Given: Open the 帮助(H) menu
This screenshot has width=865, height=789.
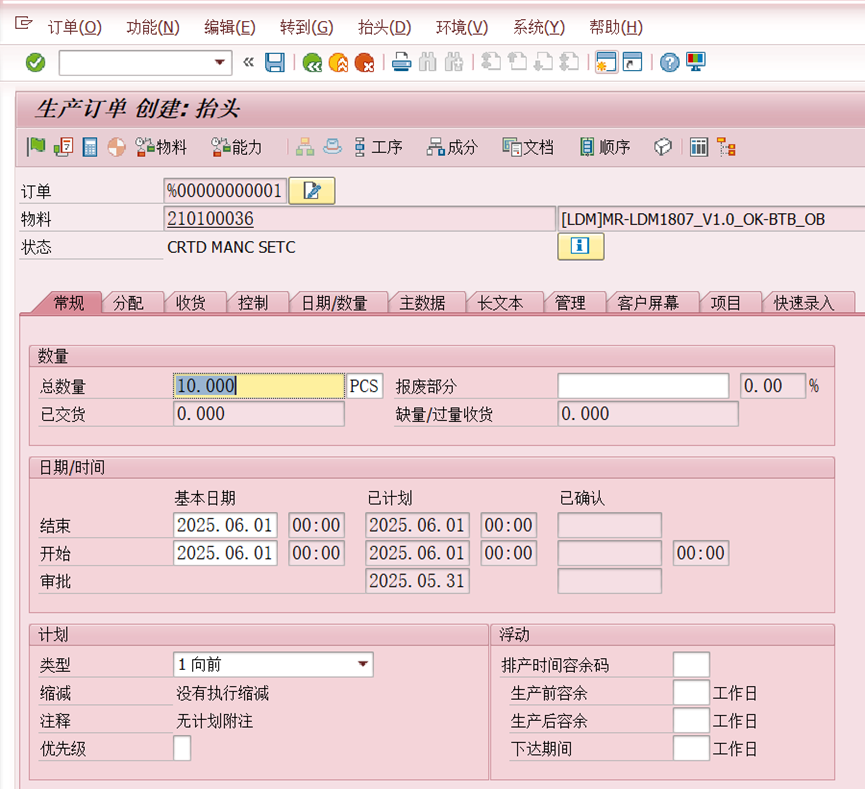Looking at the screenshot, I should pos(616,27).
